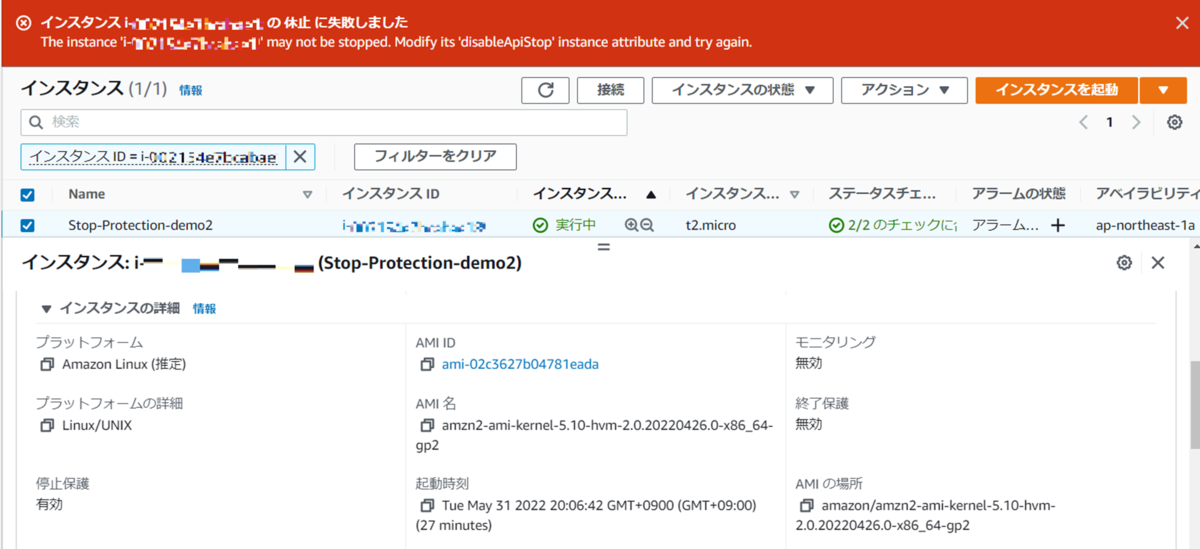Click the panel resize handle above details

click(603, 245)
